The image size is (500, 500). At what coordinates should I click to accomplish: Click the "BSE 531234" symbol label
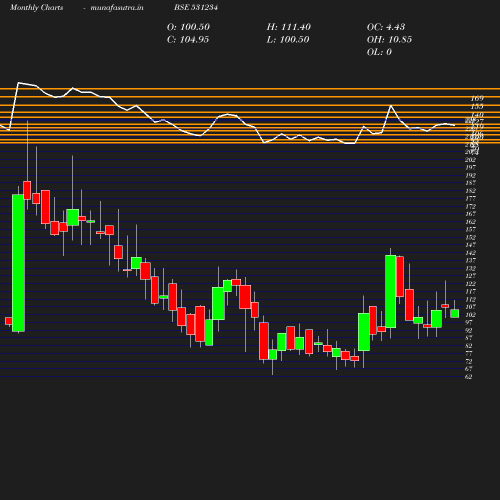196,7
